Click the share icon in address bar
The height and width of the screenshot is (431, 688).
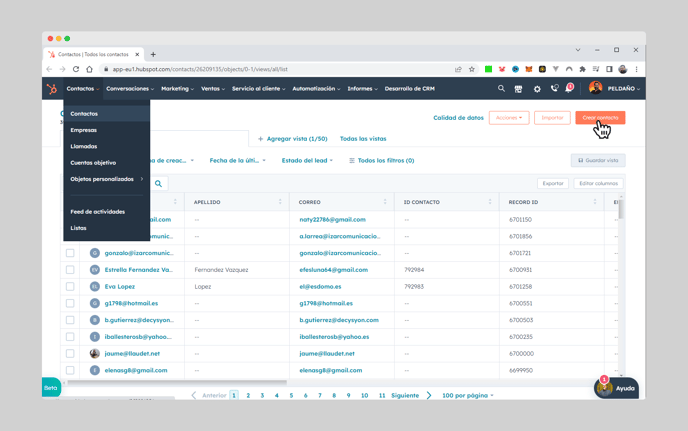pos(458,69)
